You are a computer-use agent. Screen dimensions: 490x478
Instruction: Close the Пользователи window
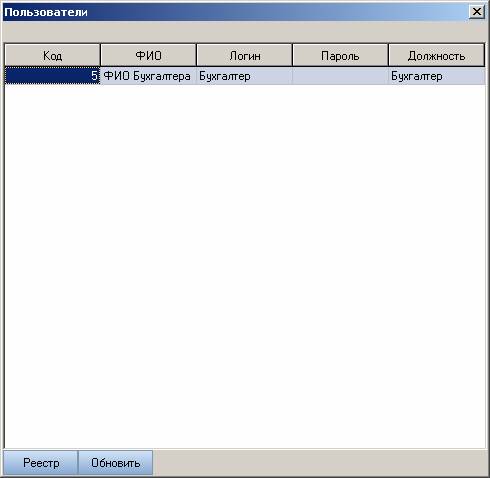[x=477, y=12]
